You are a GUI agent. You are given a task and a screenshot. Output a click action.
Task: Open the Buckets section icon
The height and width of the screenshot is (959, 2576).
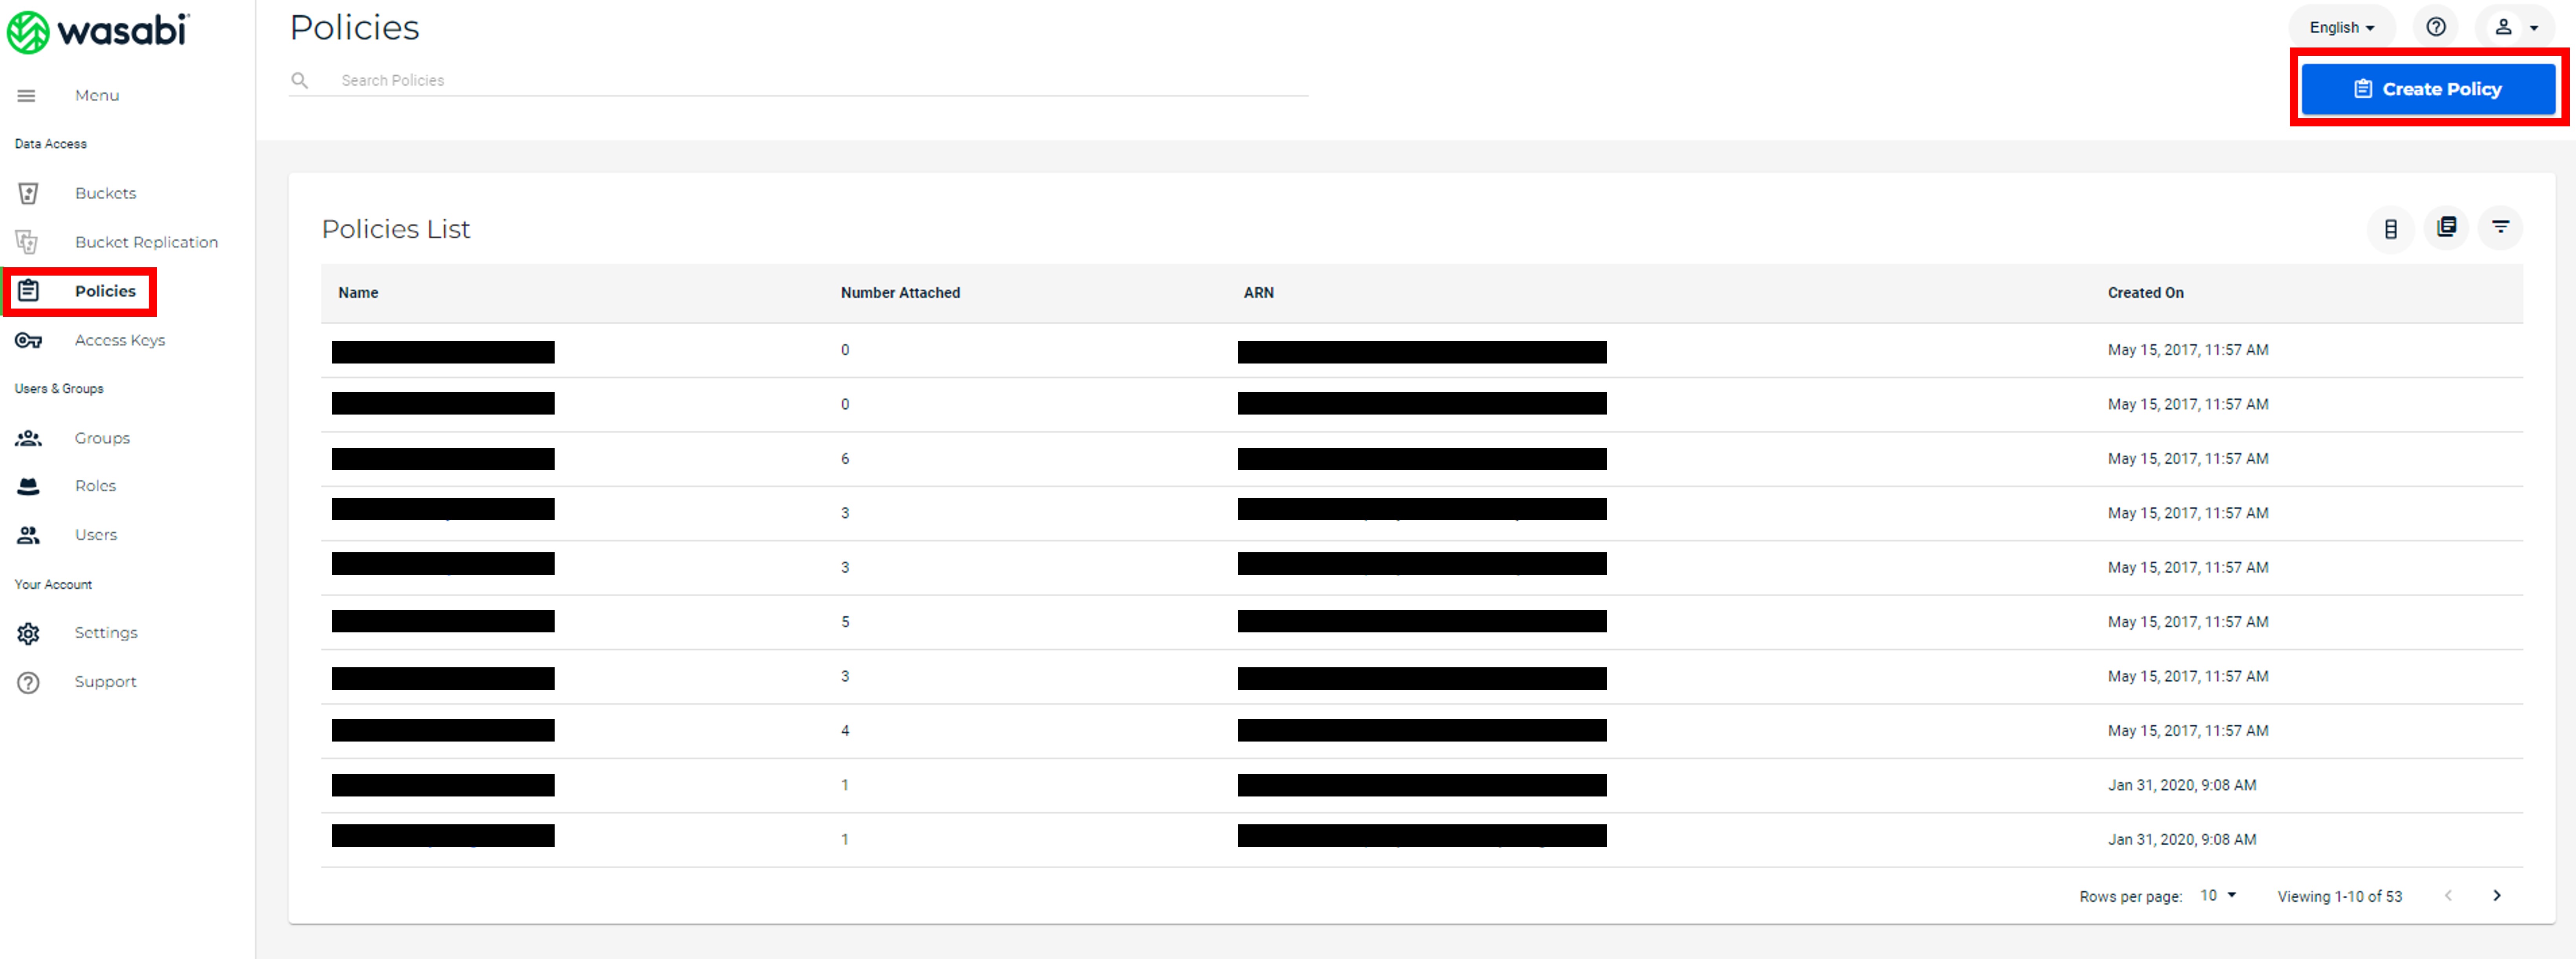point(28,193)
